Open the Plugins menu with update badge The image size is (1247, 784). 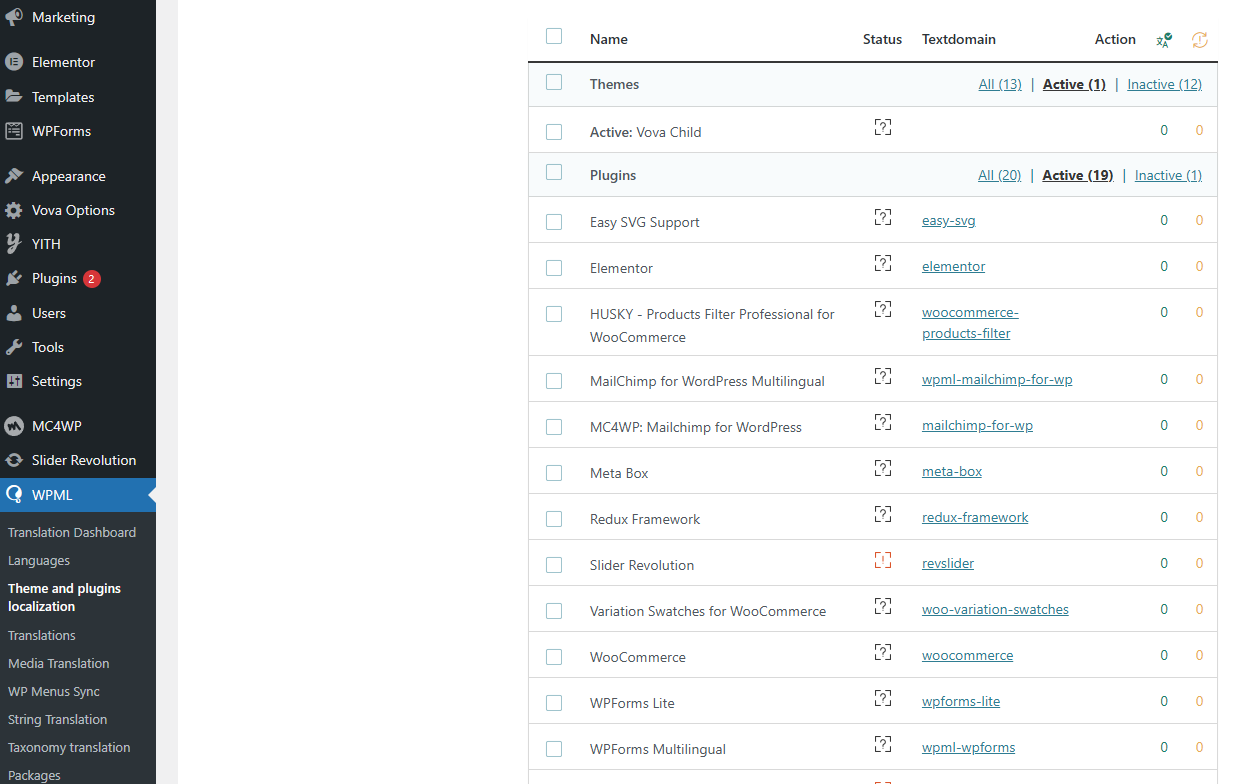pos(54,278)
